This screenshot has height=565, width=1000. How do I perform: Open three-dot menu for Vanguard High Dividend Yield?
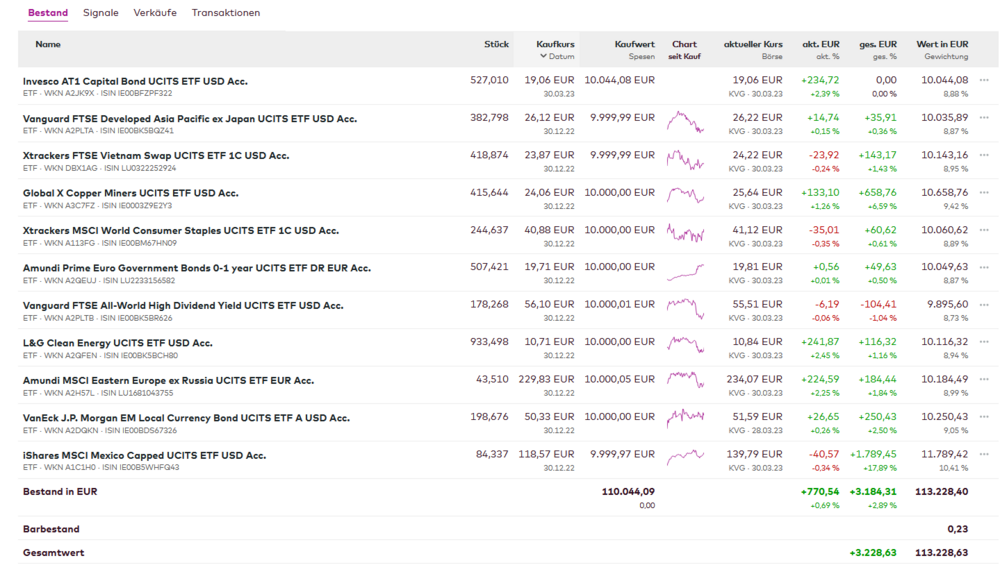984,305
